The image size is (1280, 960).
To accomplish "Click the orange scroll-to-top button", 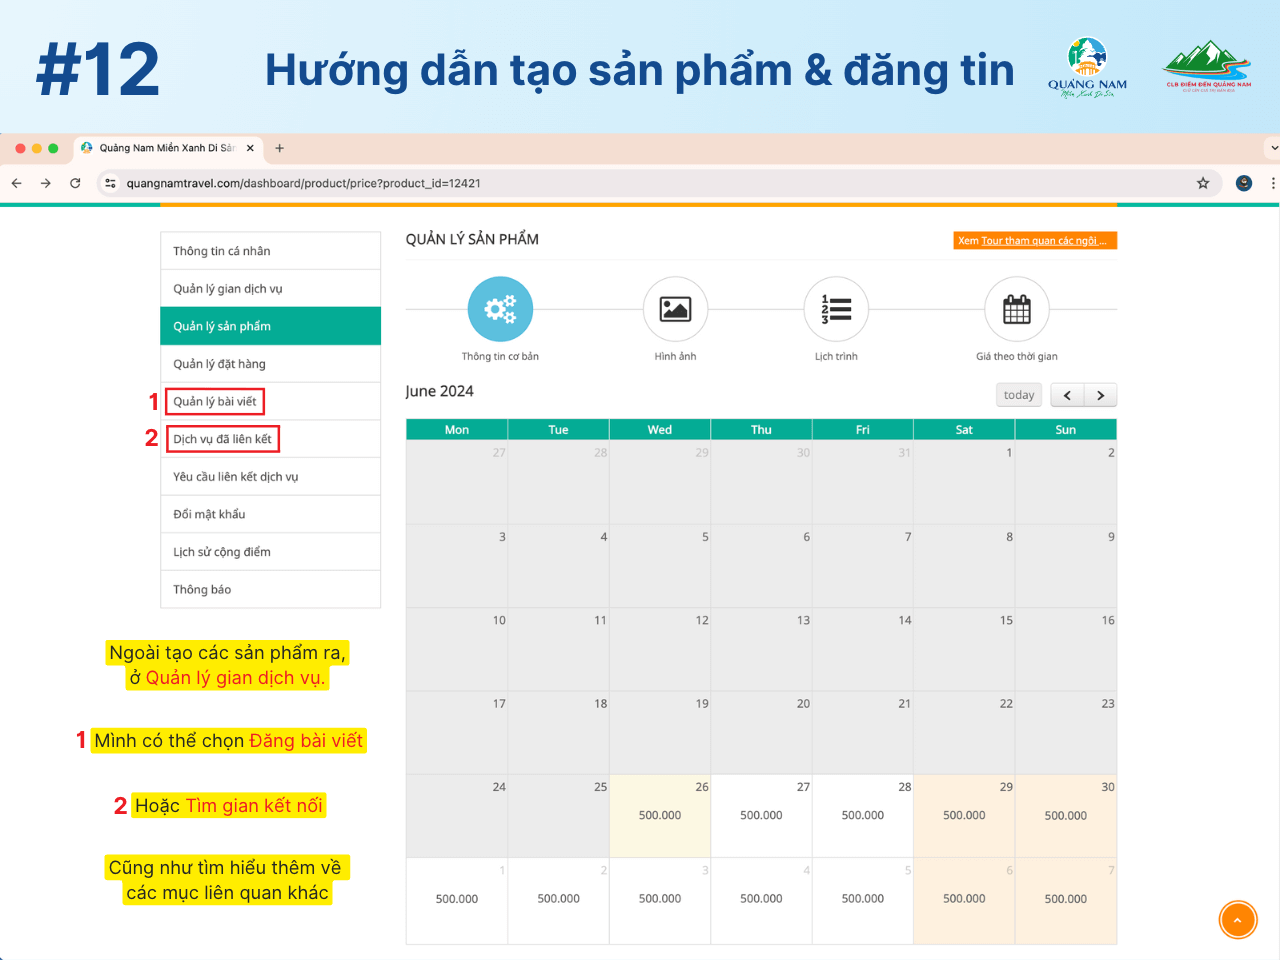I will 1237,920.
